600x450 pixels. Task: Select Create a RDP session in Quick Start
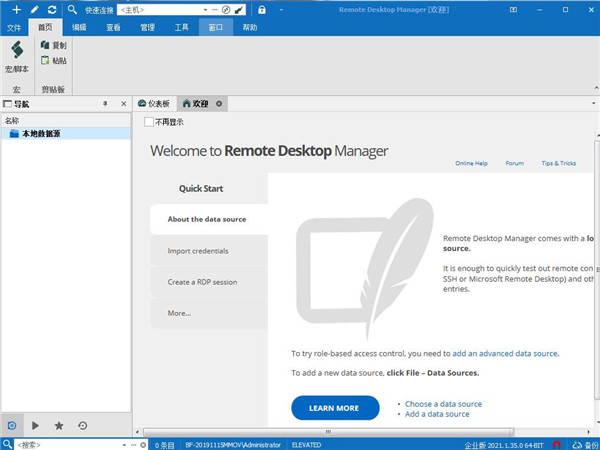(x=209, y=282)
